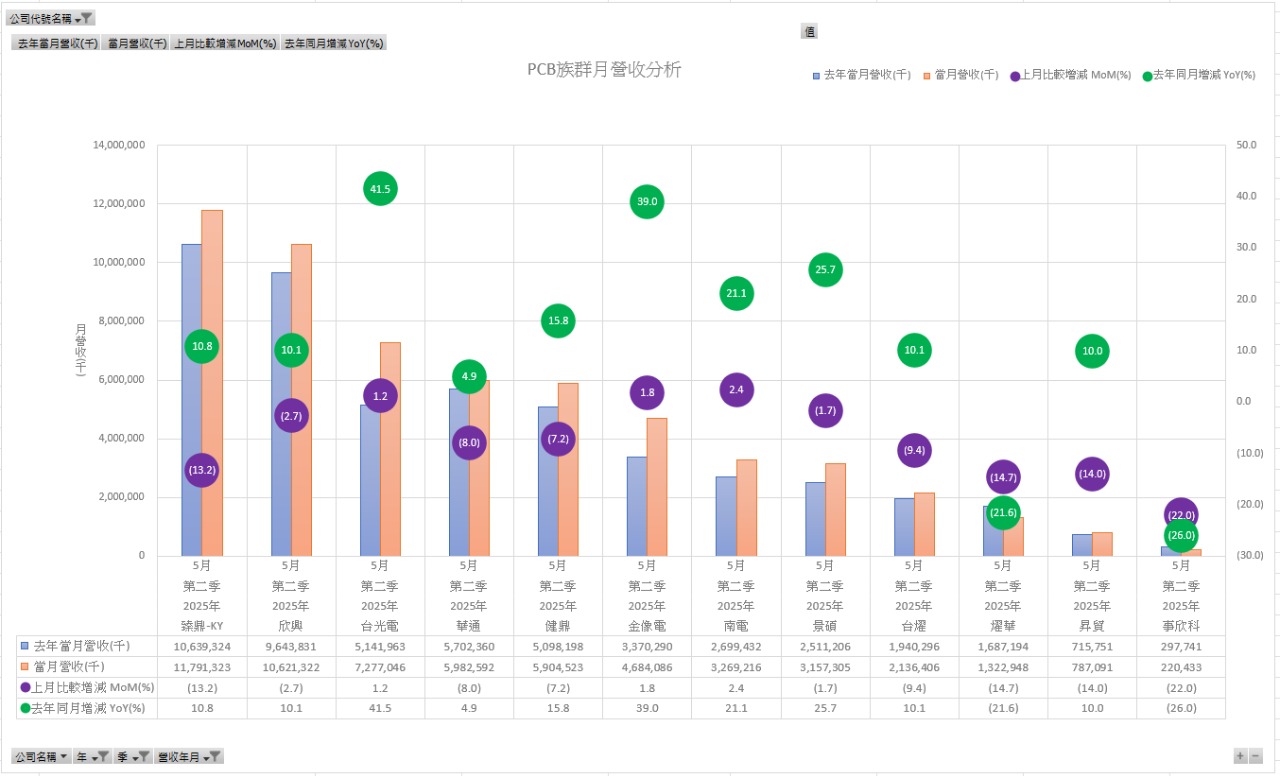
Task: Select the purple (1.7) bubble for 景碩
Action: (x=825, y=411)
